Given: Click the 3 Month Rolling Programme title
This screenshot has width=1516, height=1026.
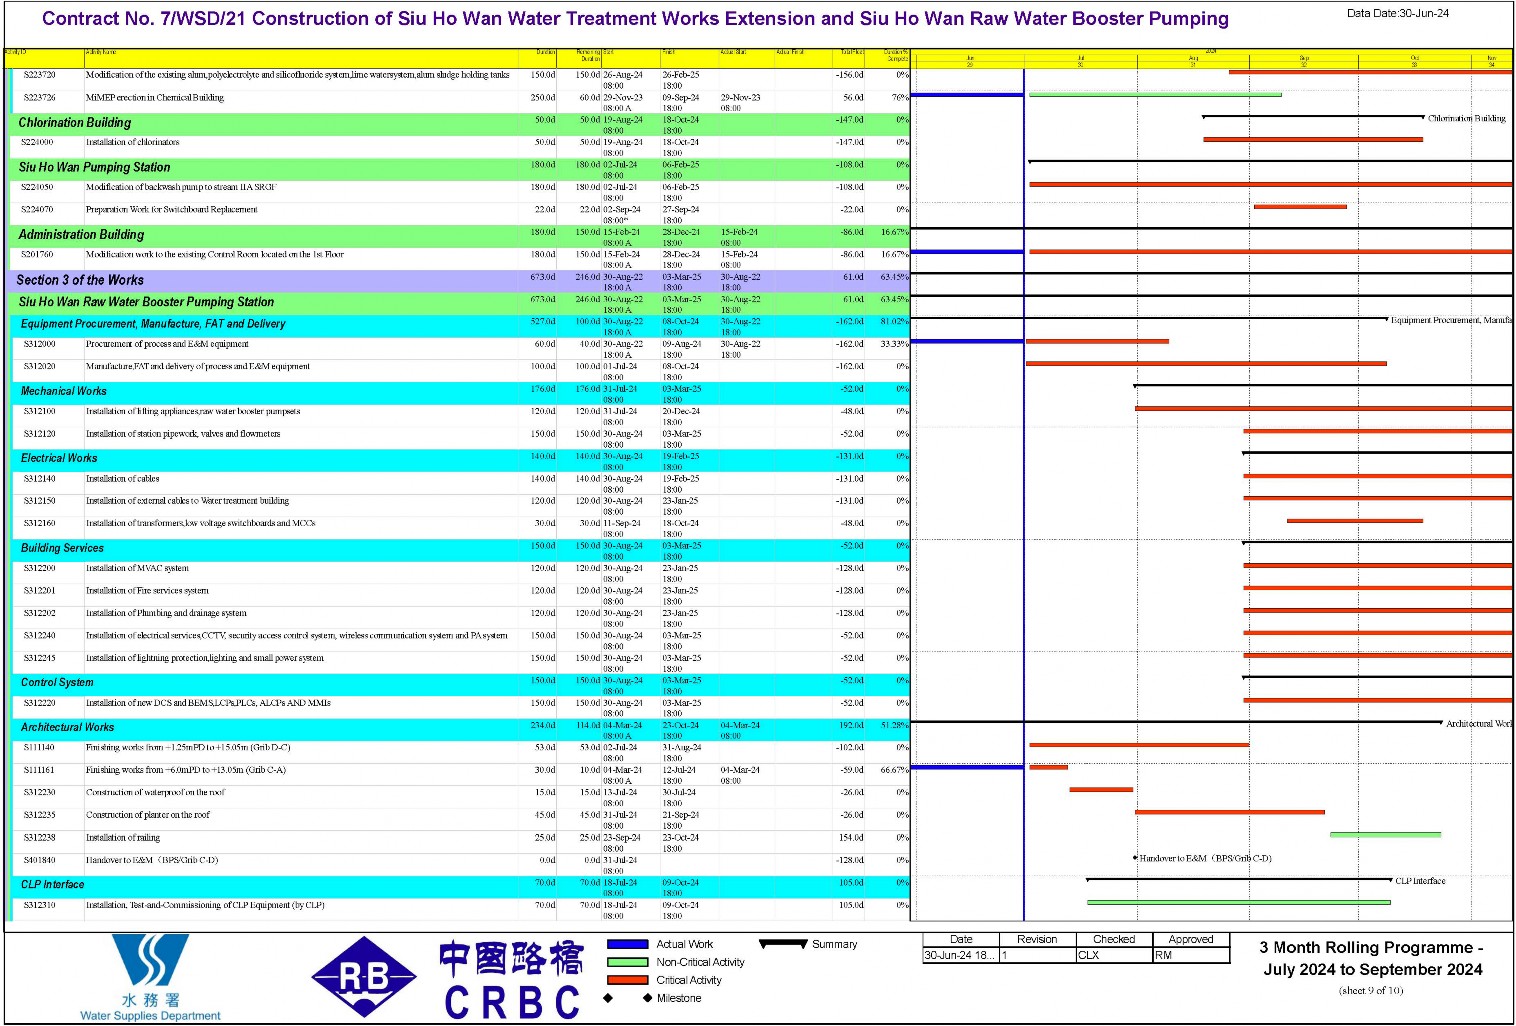Looking at the screenshot, I should pyautogui.click(x=1370, y=958).
